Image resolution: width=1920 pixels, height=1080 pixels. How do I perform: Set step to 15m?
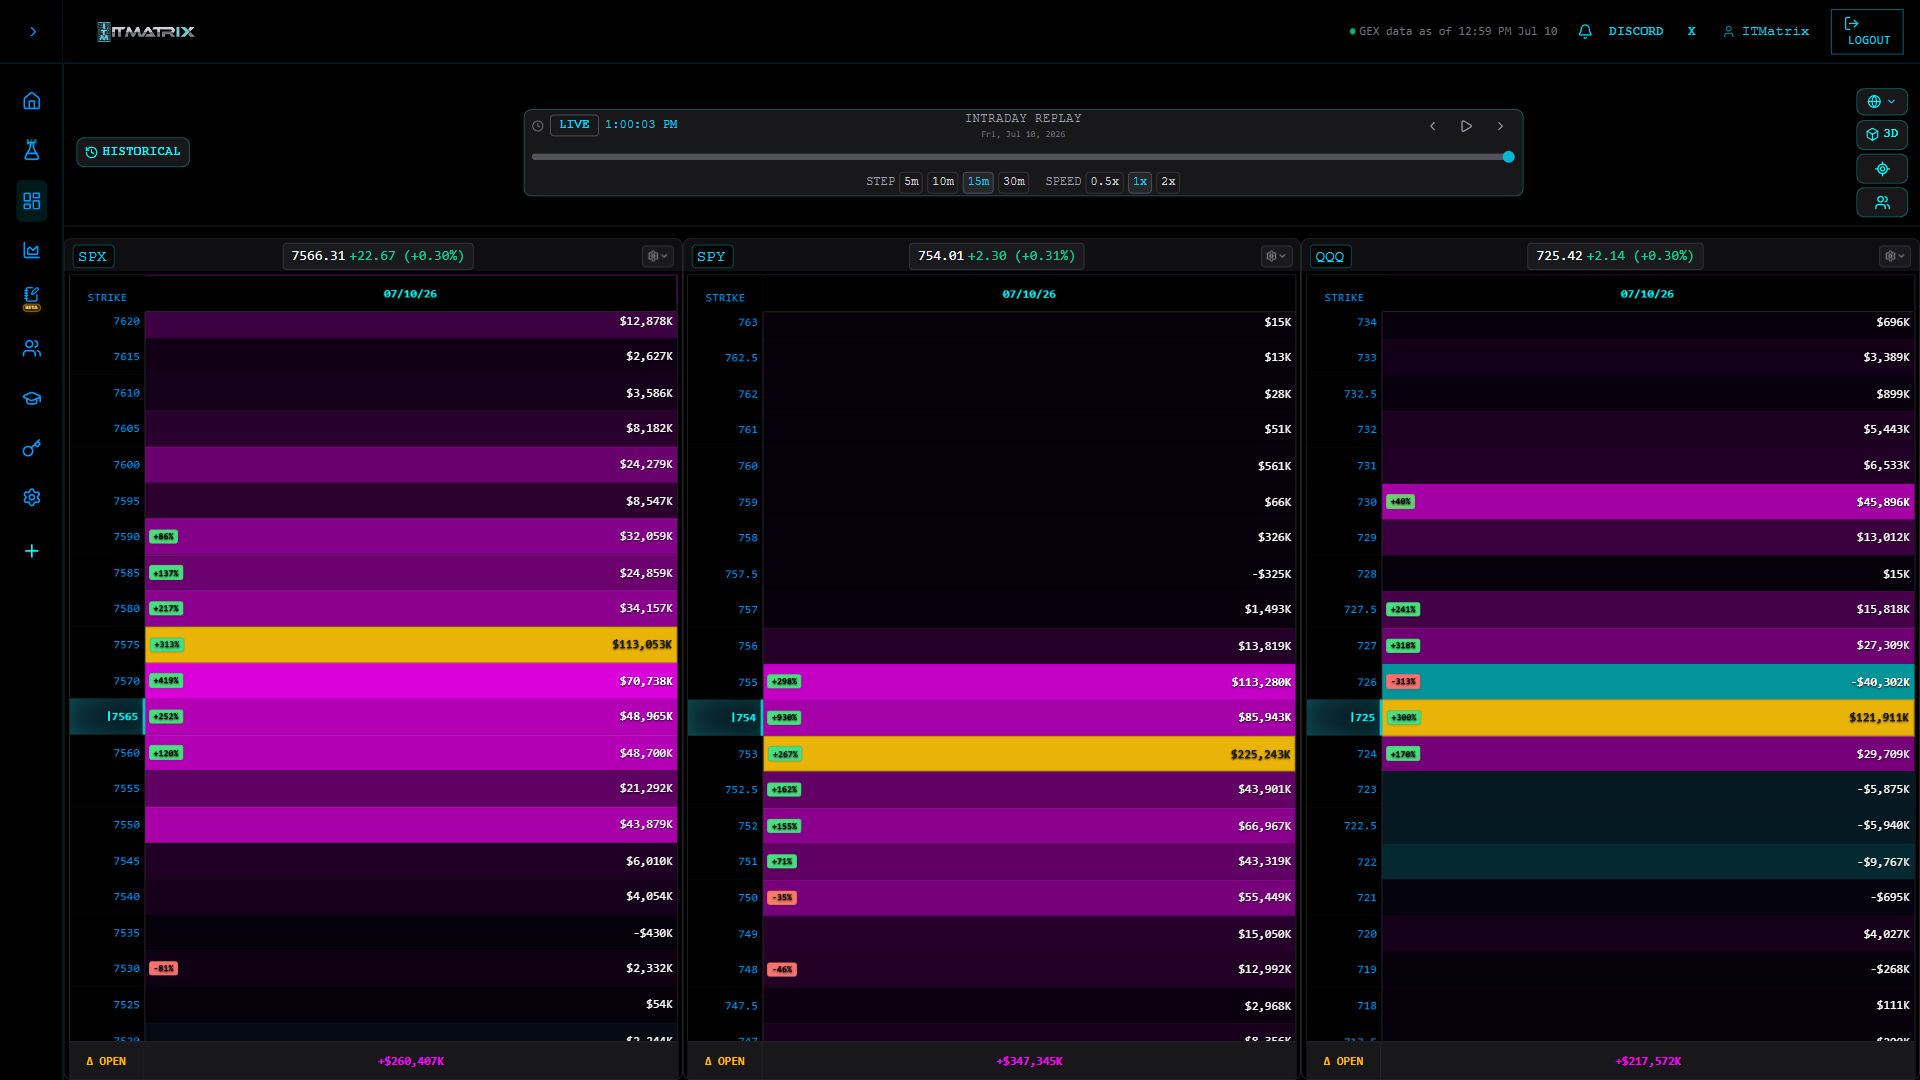click(x=978, y=182)
